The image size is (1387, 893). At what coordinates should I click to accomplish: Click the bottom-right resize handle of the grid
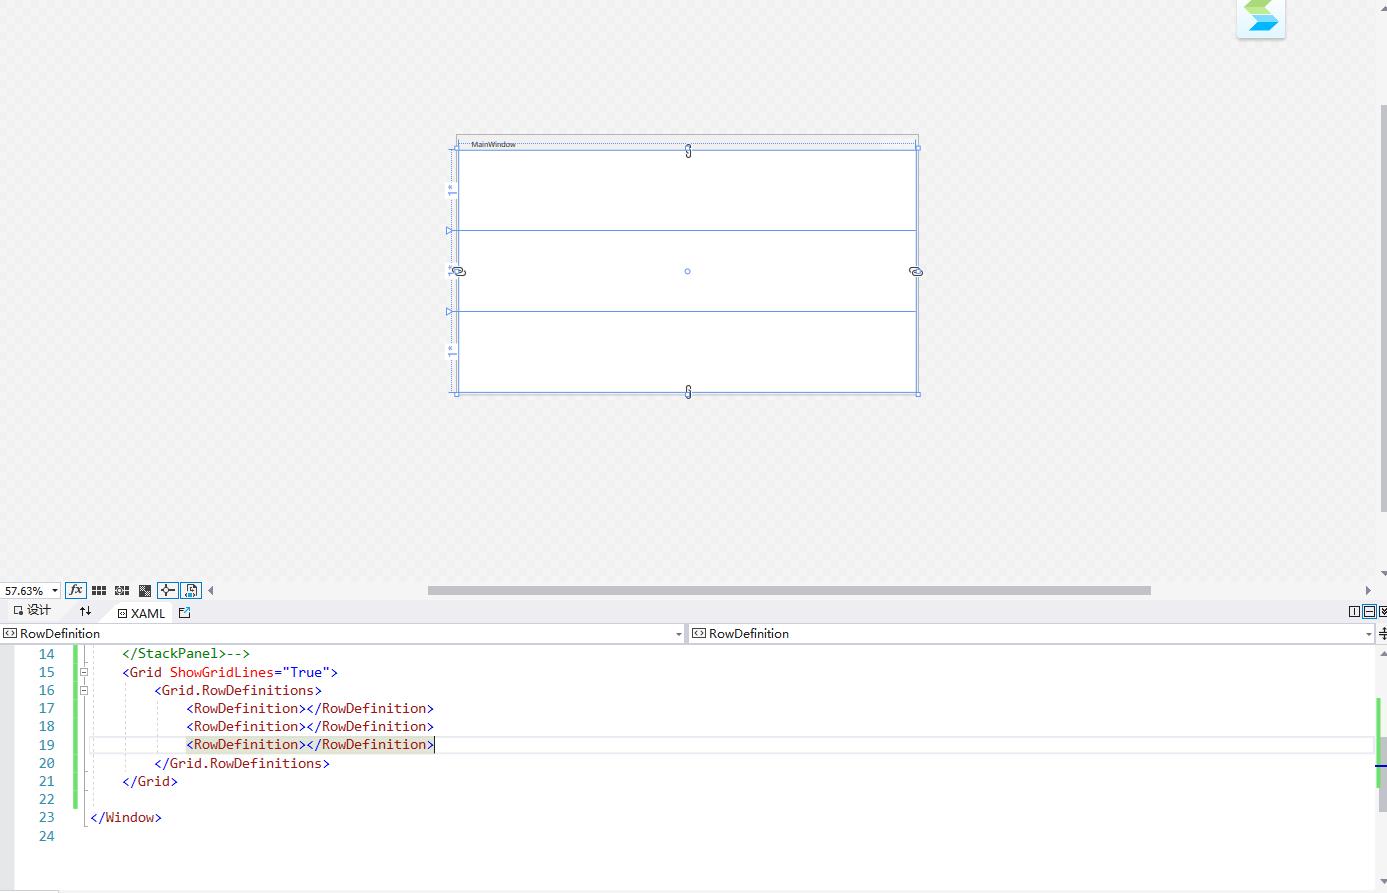(918, 394)
